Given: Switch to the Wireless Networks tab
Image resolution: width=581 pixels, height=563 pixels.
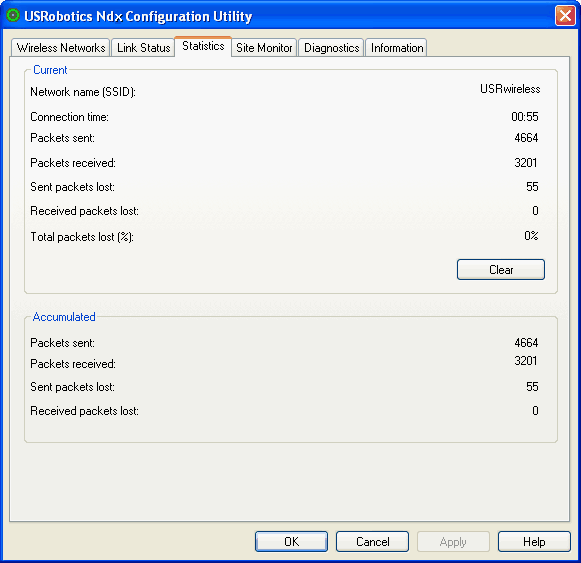Looking at the screenshot, I should [x=61, y=48].
